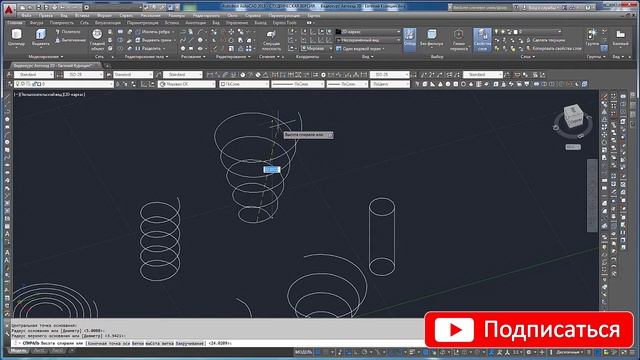Choose Конечная точка оси command-line option
Image resolution: width=640 pixels, height=360 pixels.
click(108, 343)
